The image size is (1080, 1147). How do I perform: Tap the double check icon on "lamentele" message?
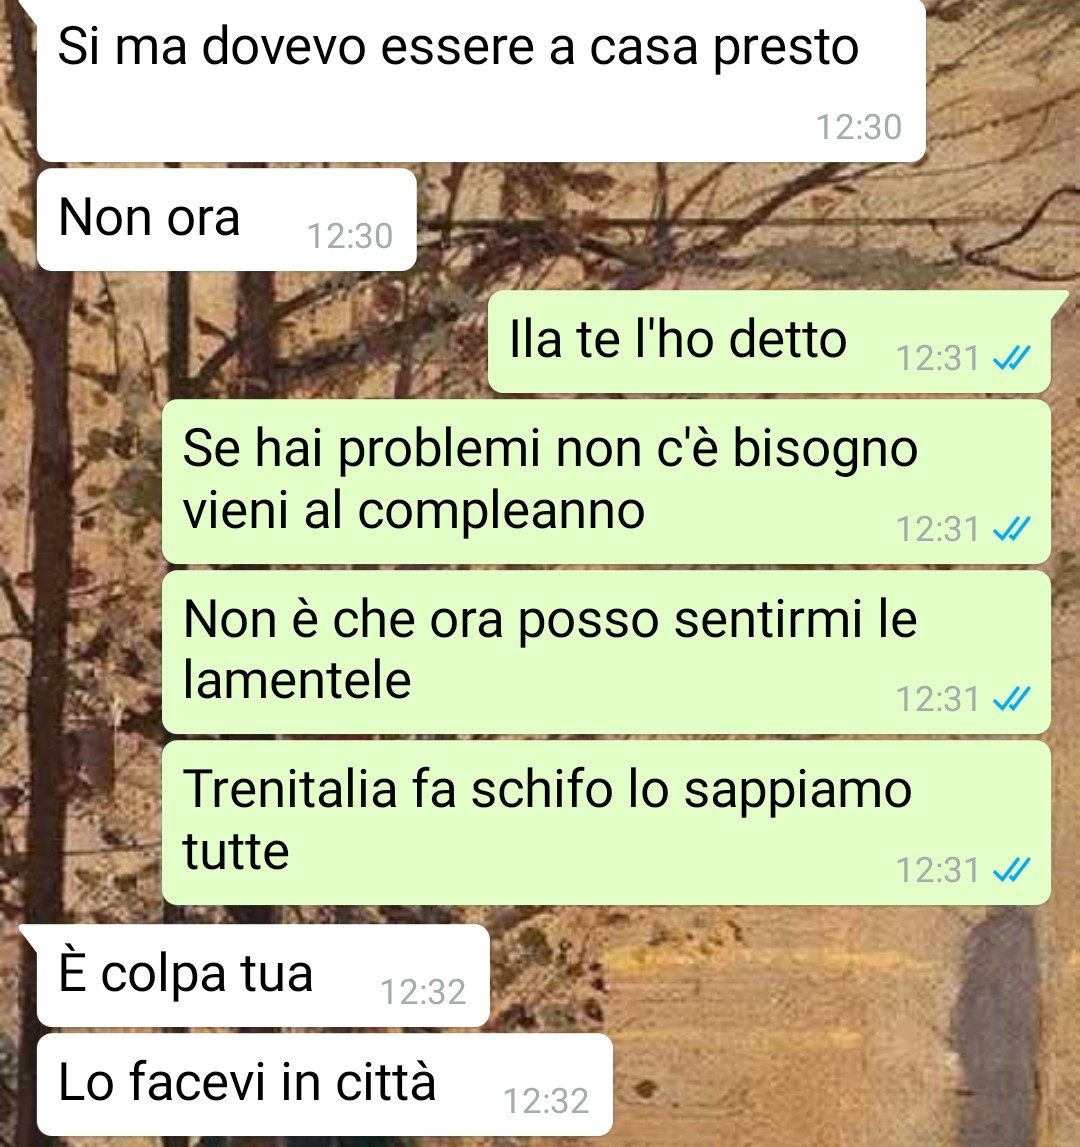[1011, 699]
